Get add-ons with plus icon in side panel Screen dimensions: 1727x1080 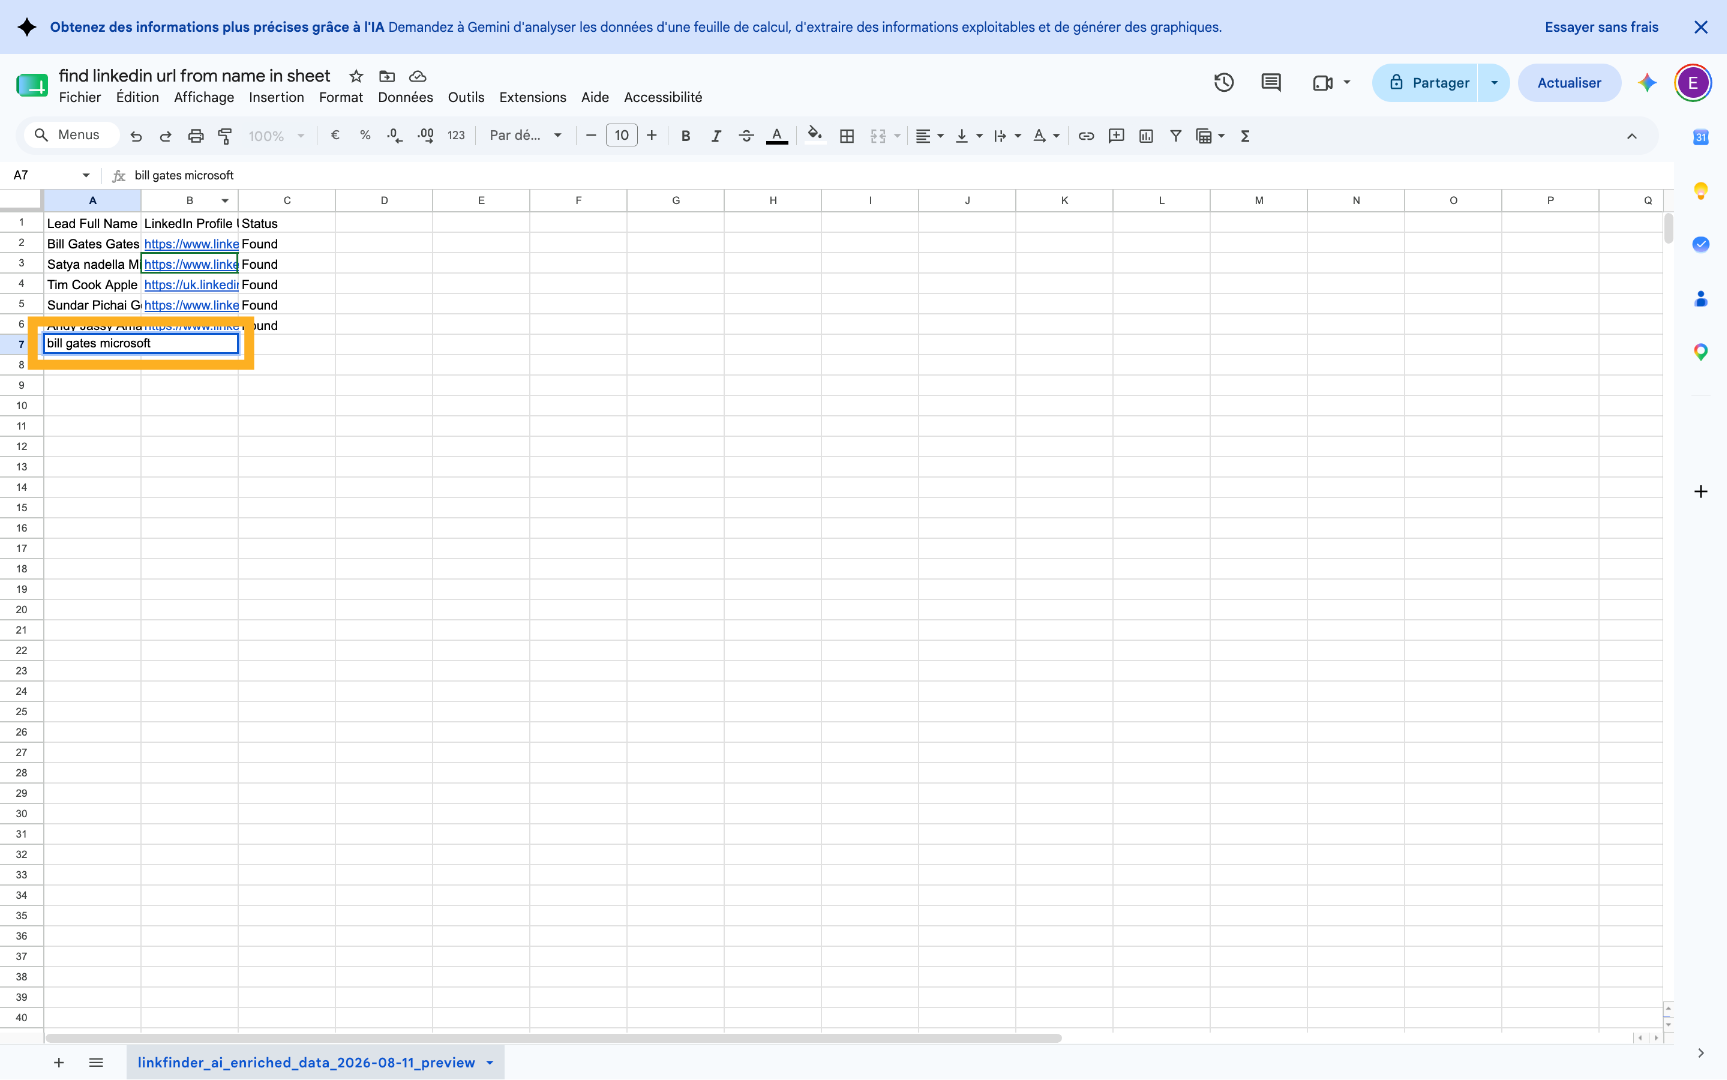pyautogui.click(x=1701, y=491)
